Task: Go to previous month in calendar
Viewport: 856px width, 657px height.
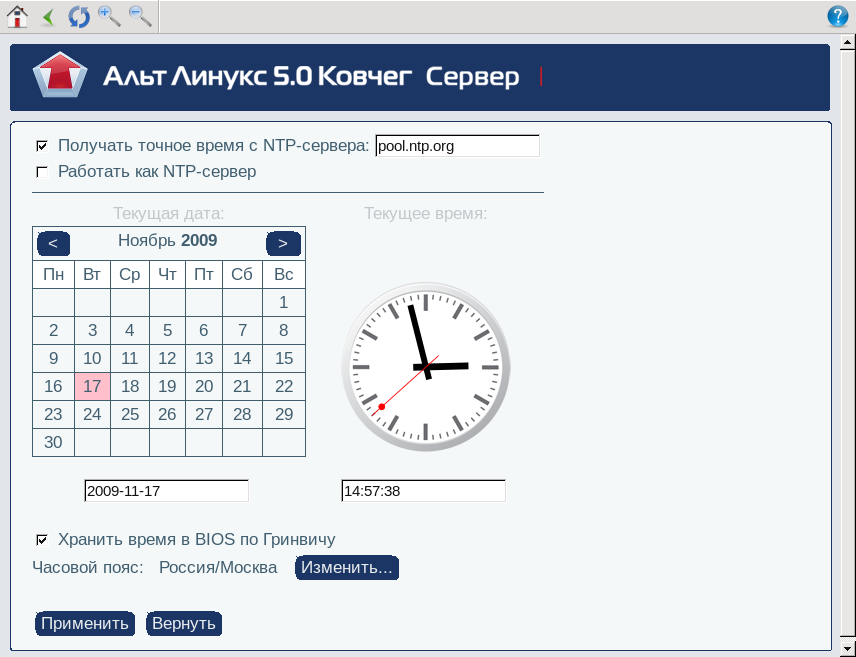Action: click(53, 243)
